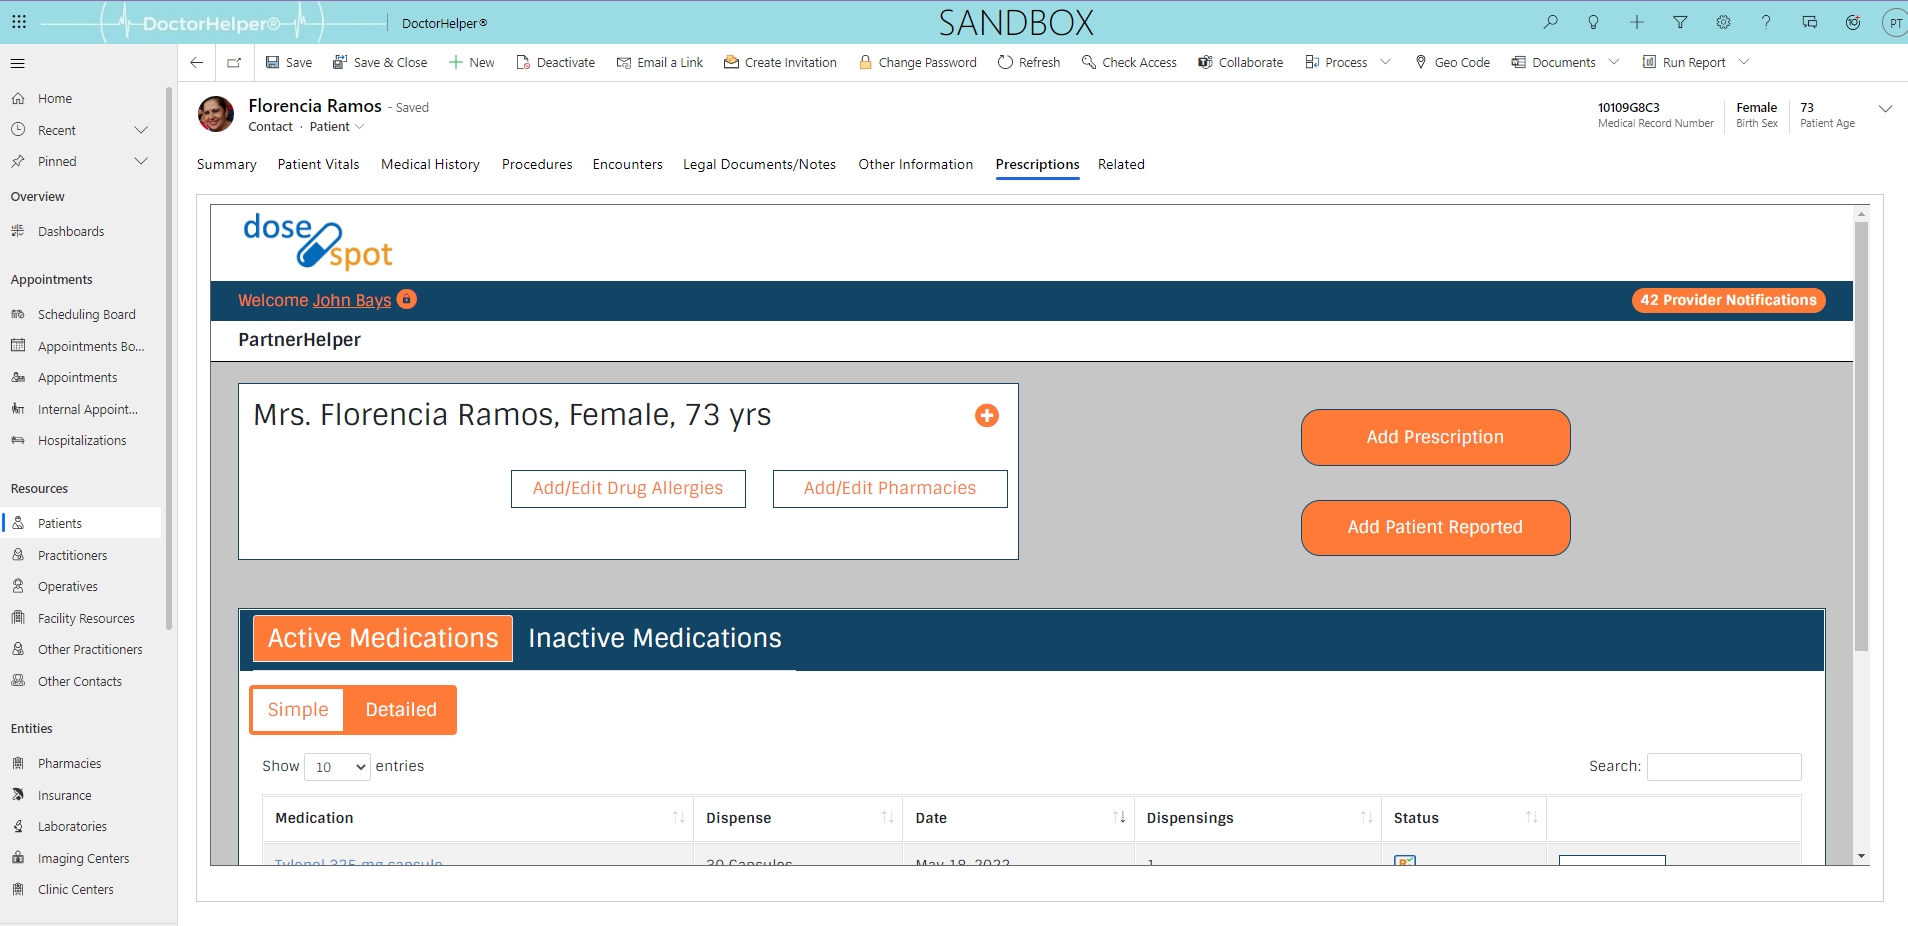Click the status icon in Tylenol row
This screenshot has height=926, width=1908.
click(1405, 861)
